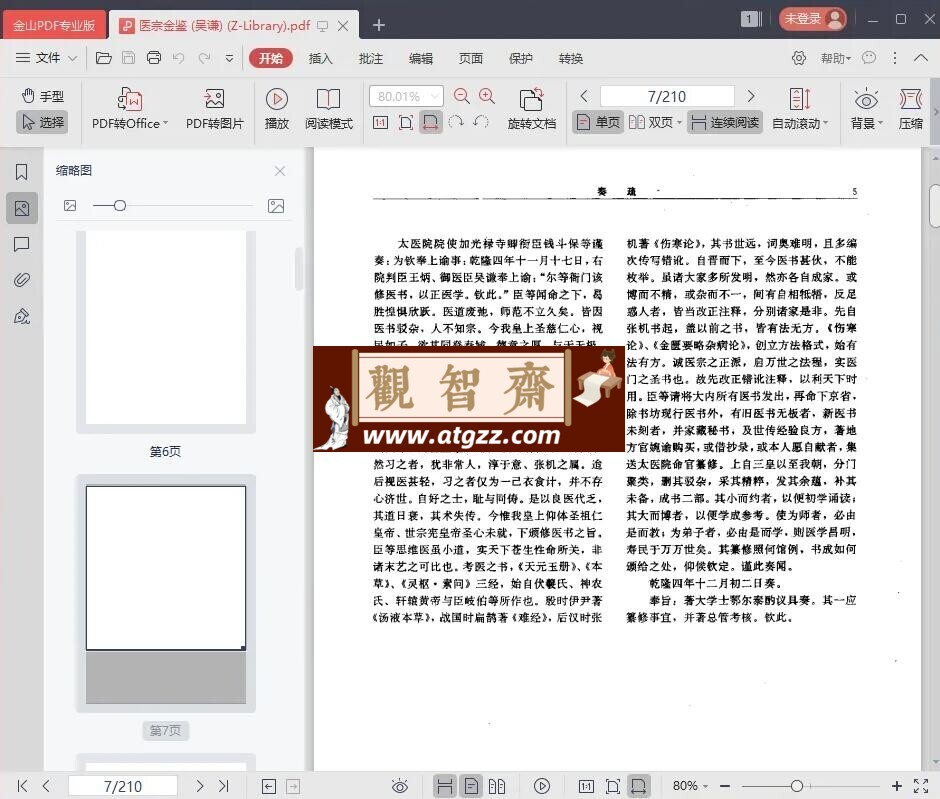940x799 pixels.
Task: Expand the quick access toolbar dropdown
Action: point(230,58)
